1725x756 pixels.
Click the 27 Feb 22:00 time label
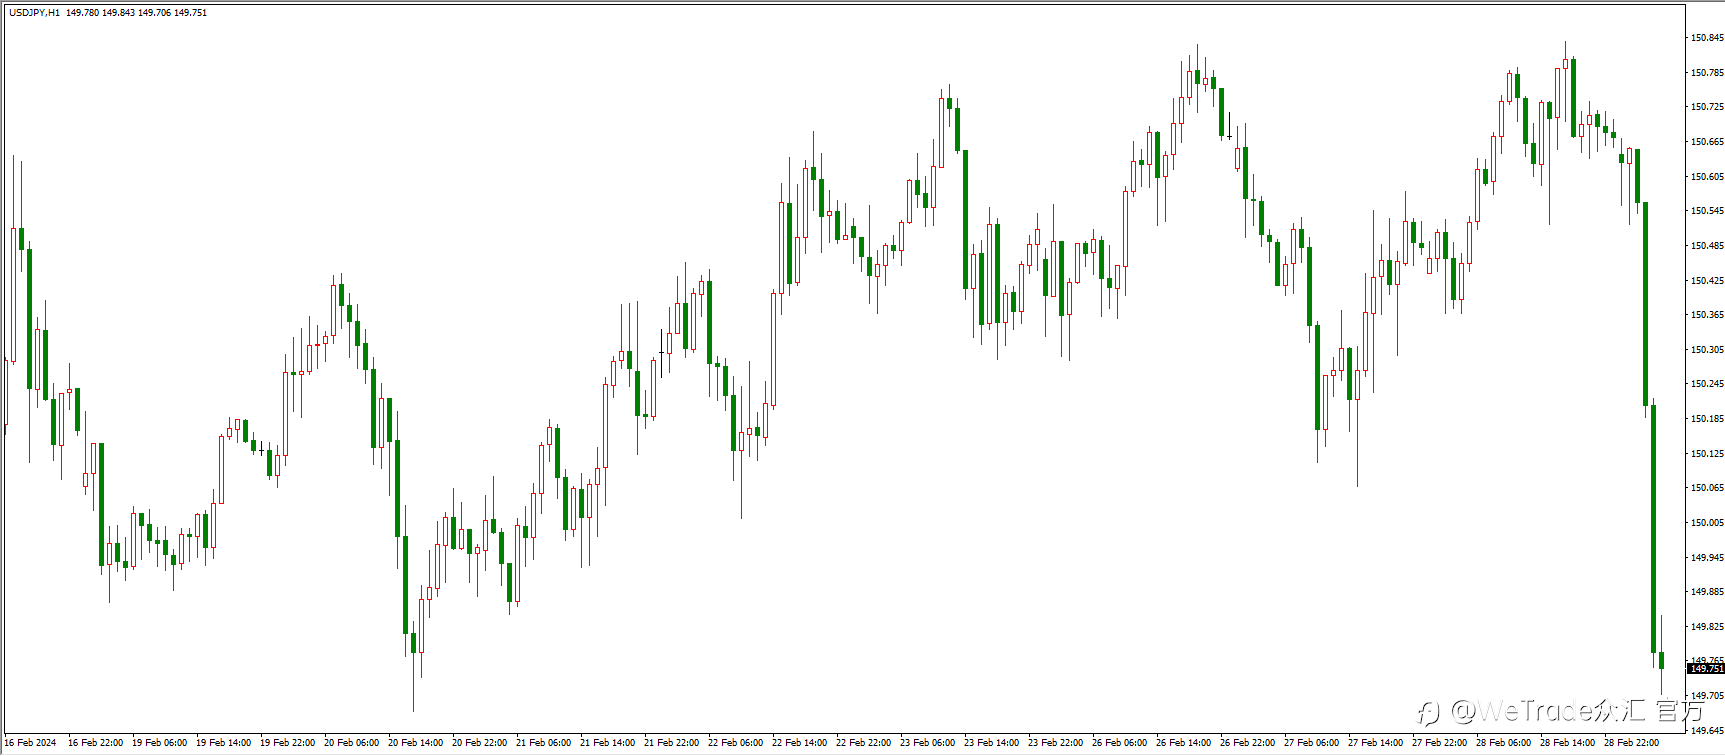click(x=1440, y=743)
